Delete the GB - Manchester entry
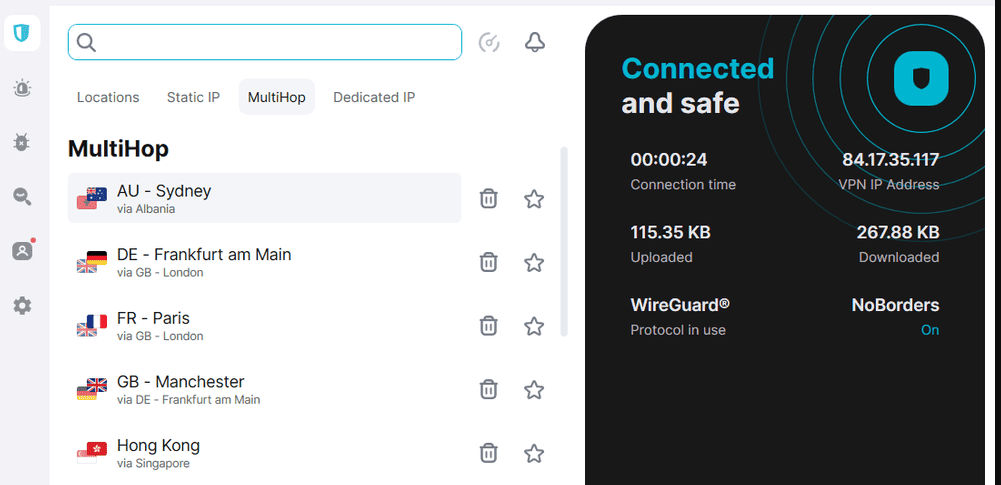The height and width of the screenshot is (485, 1001). click(x=488, y=389)
